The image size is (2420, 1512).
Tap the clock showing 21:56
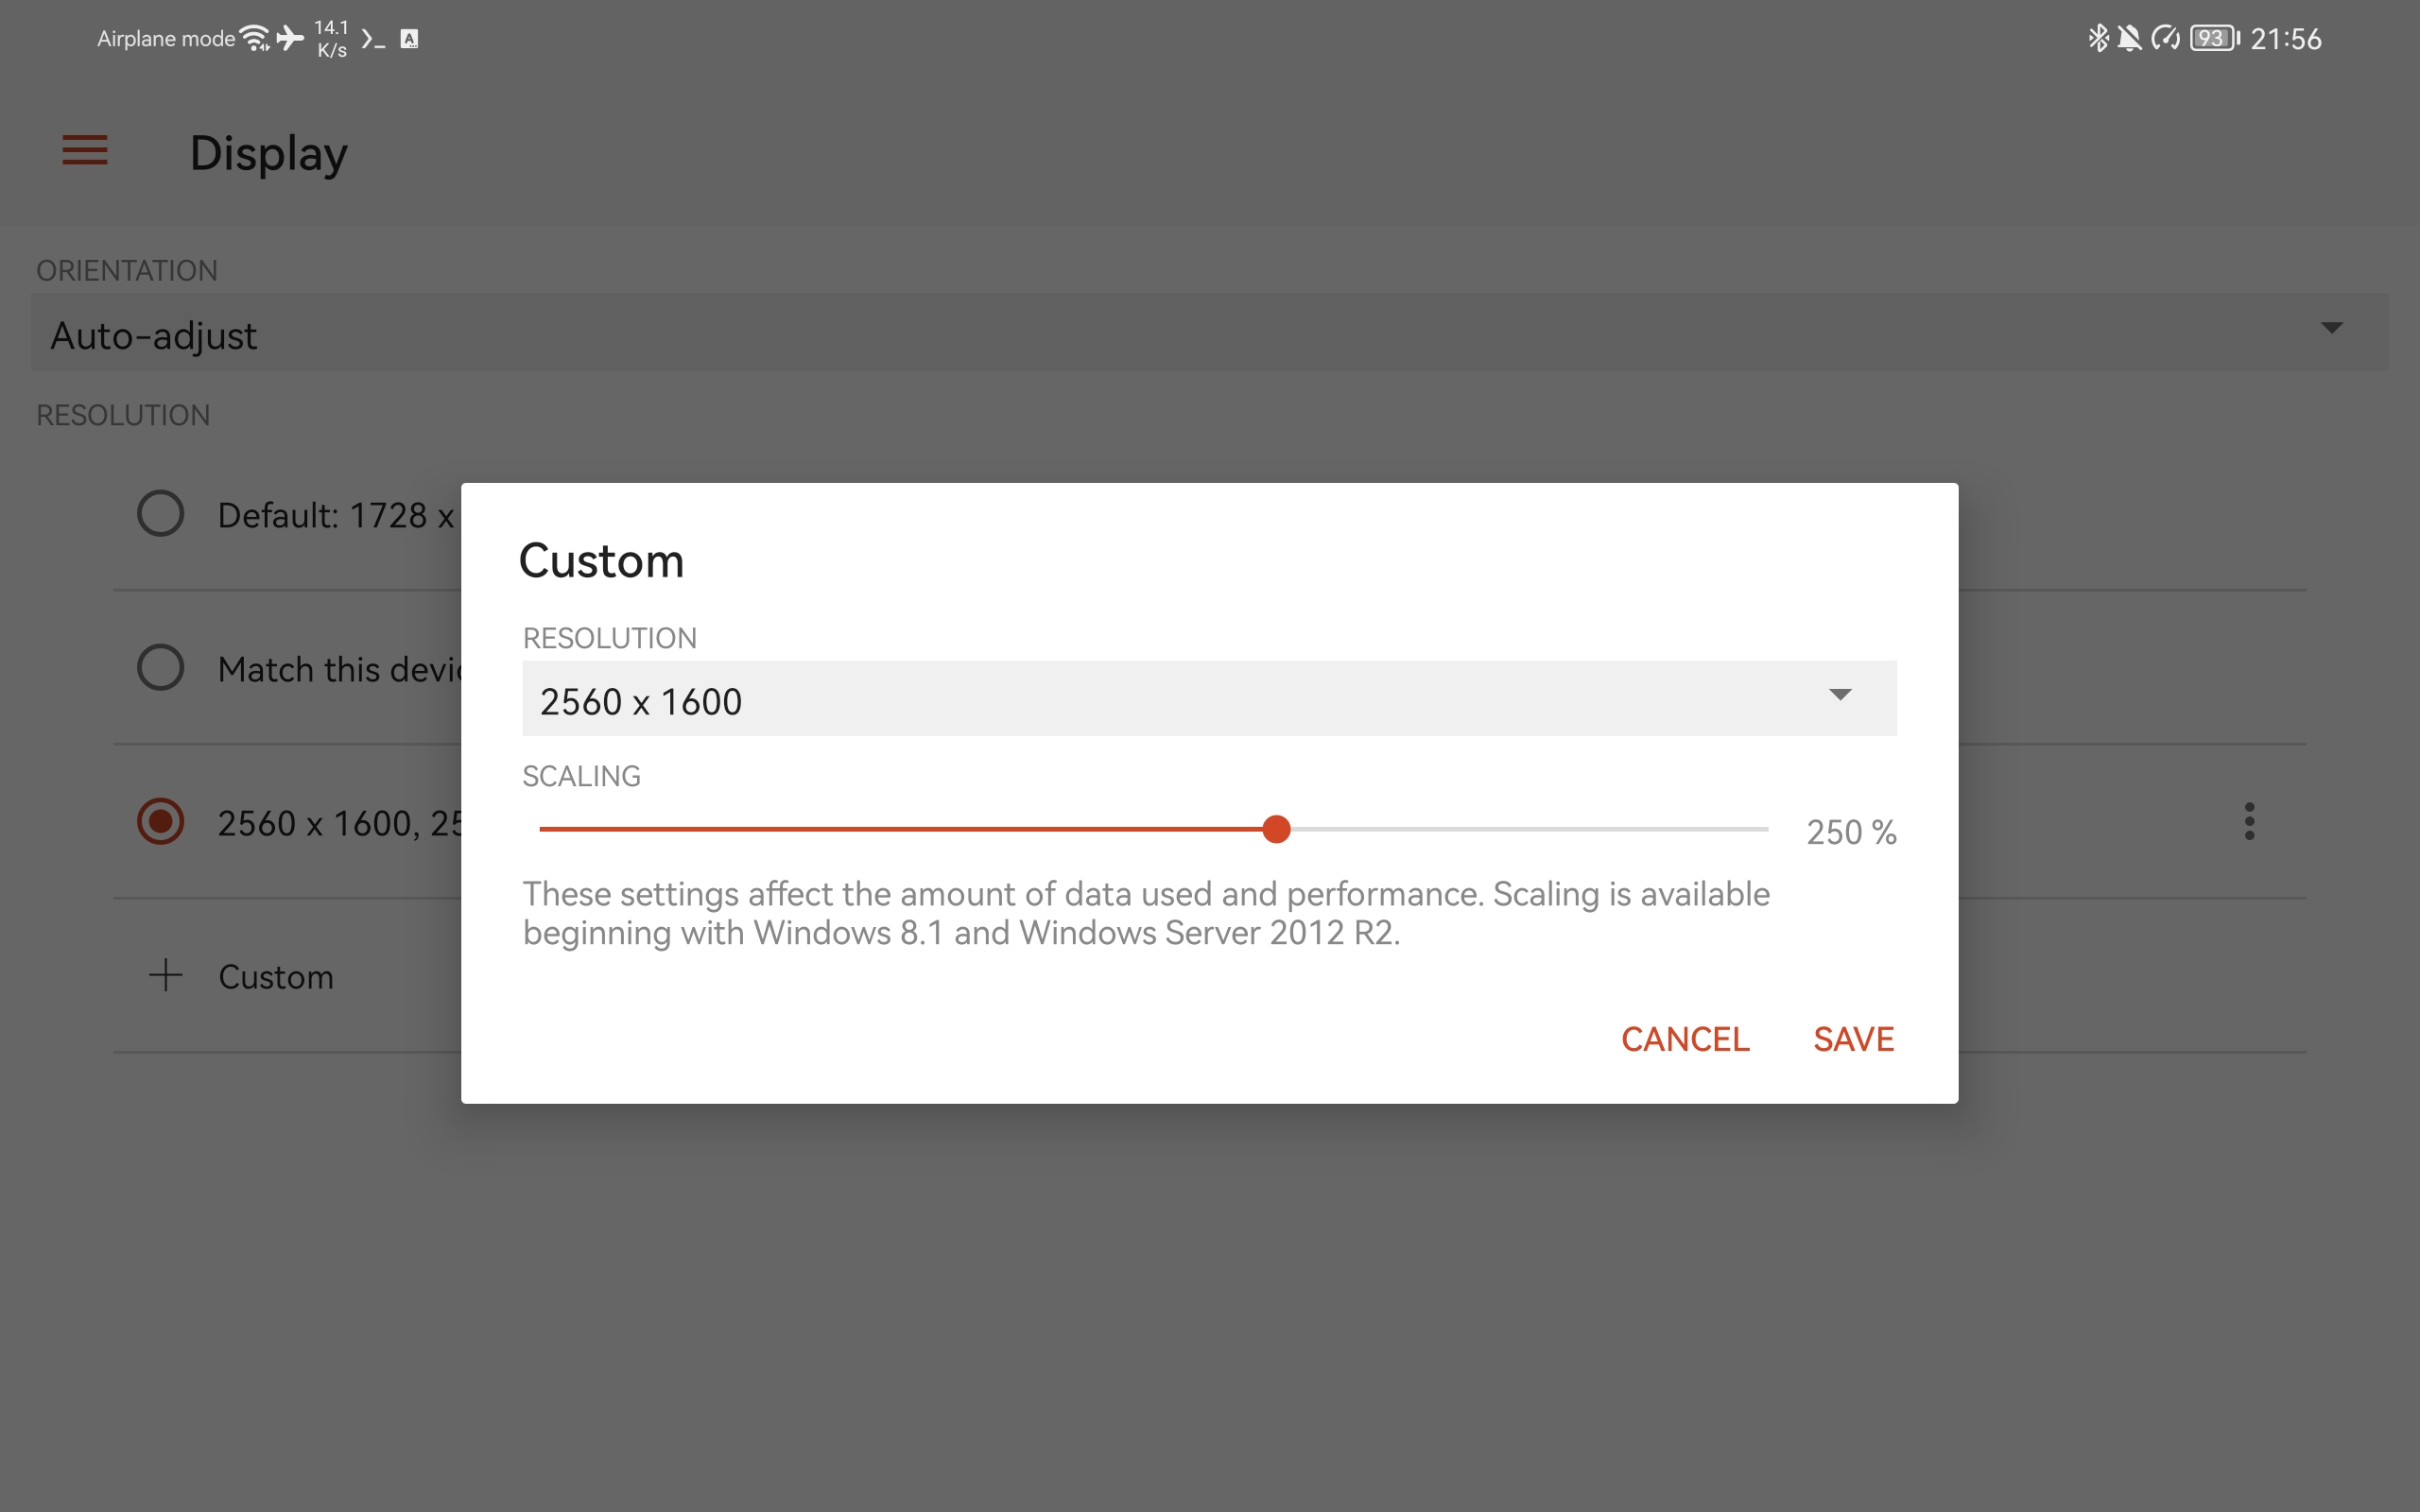(x=2285, y=38)
